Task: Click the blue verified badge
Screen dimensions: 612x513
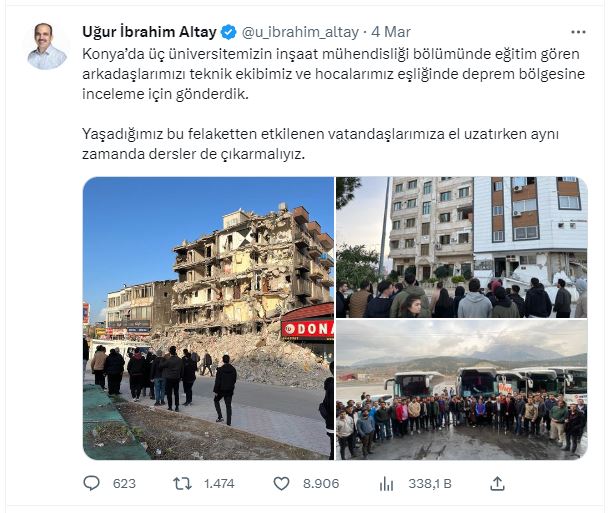Action: click(229, 32)
